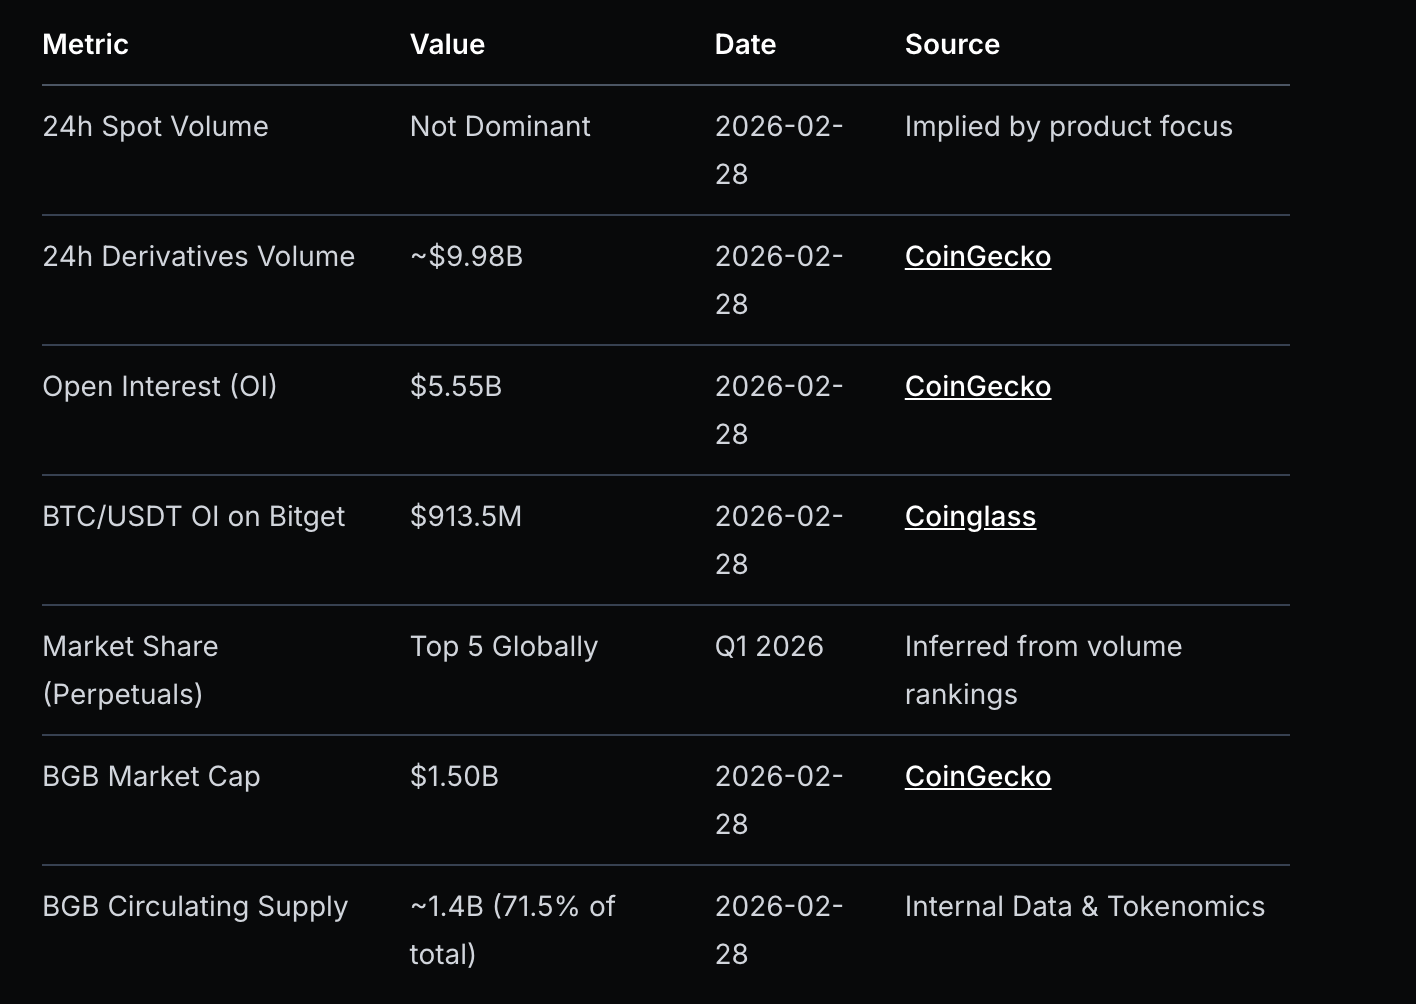Select the ~$9.98B derivatives volume value
Image resolution: width=1416 pixels, height=1004 pixels.
tap(466, 257)
